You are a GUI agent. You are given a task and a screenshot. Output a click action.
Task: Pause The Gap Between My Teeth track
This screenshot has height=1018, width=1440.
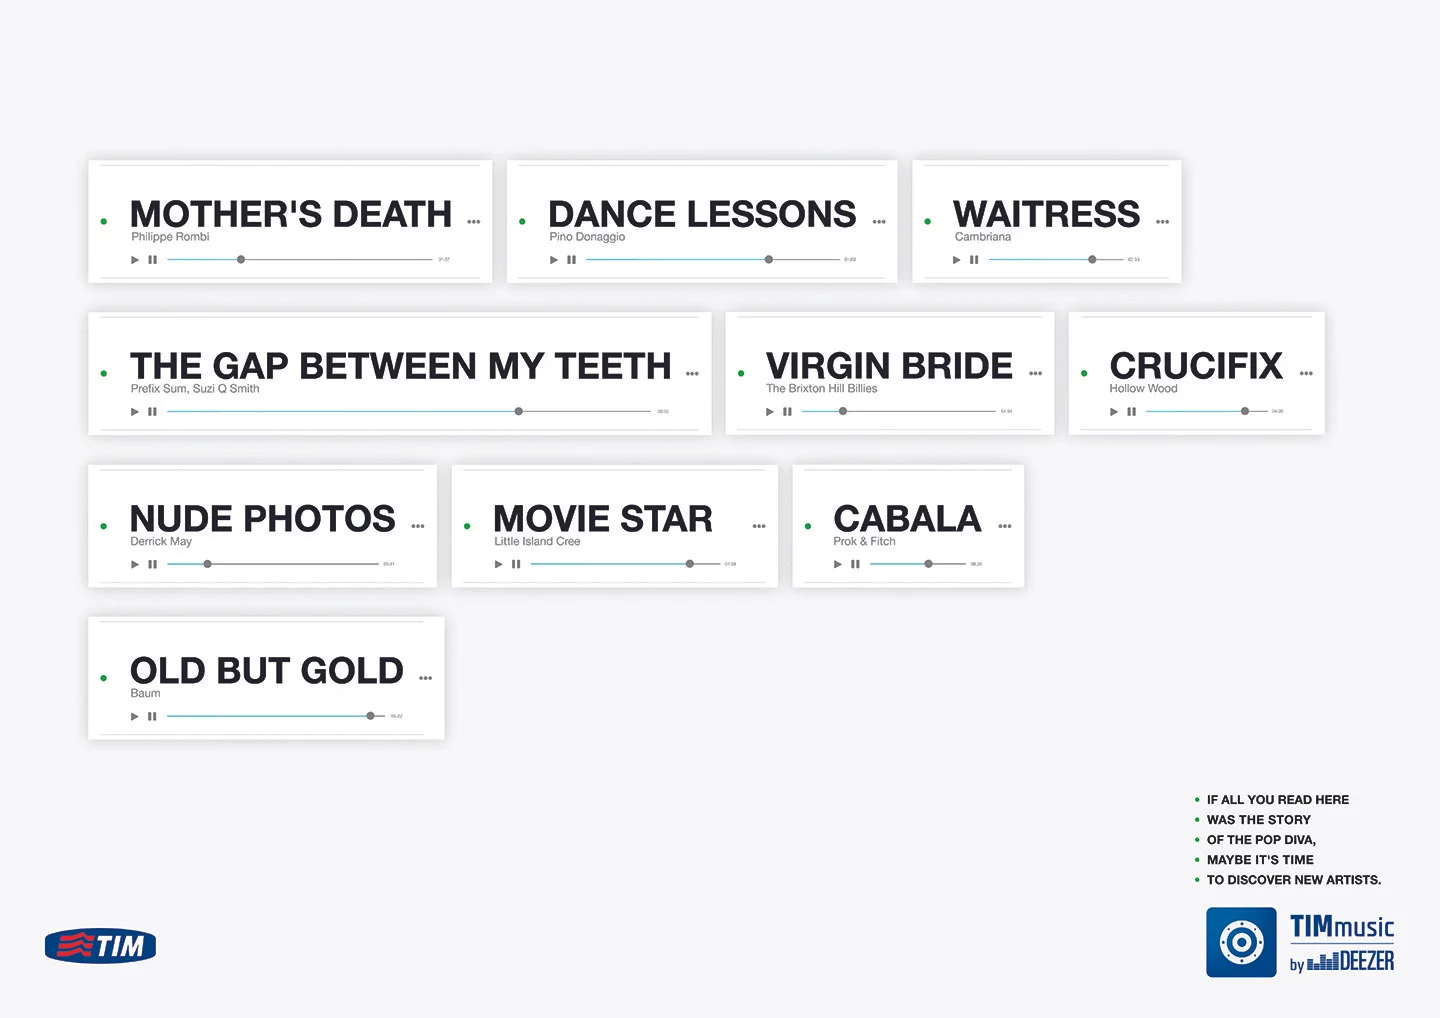click(152, 412)
